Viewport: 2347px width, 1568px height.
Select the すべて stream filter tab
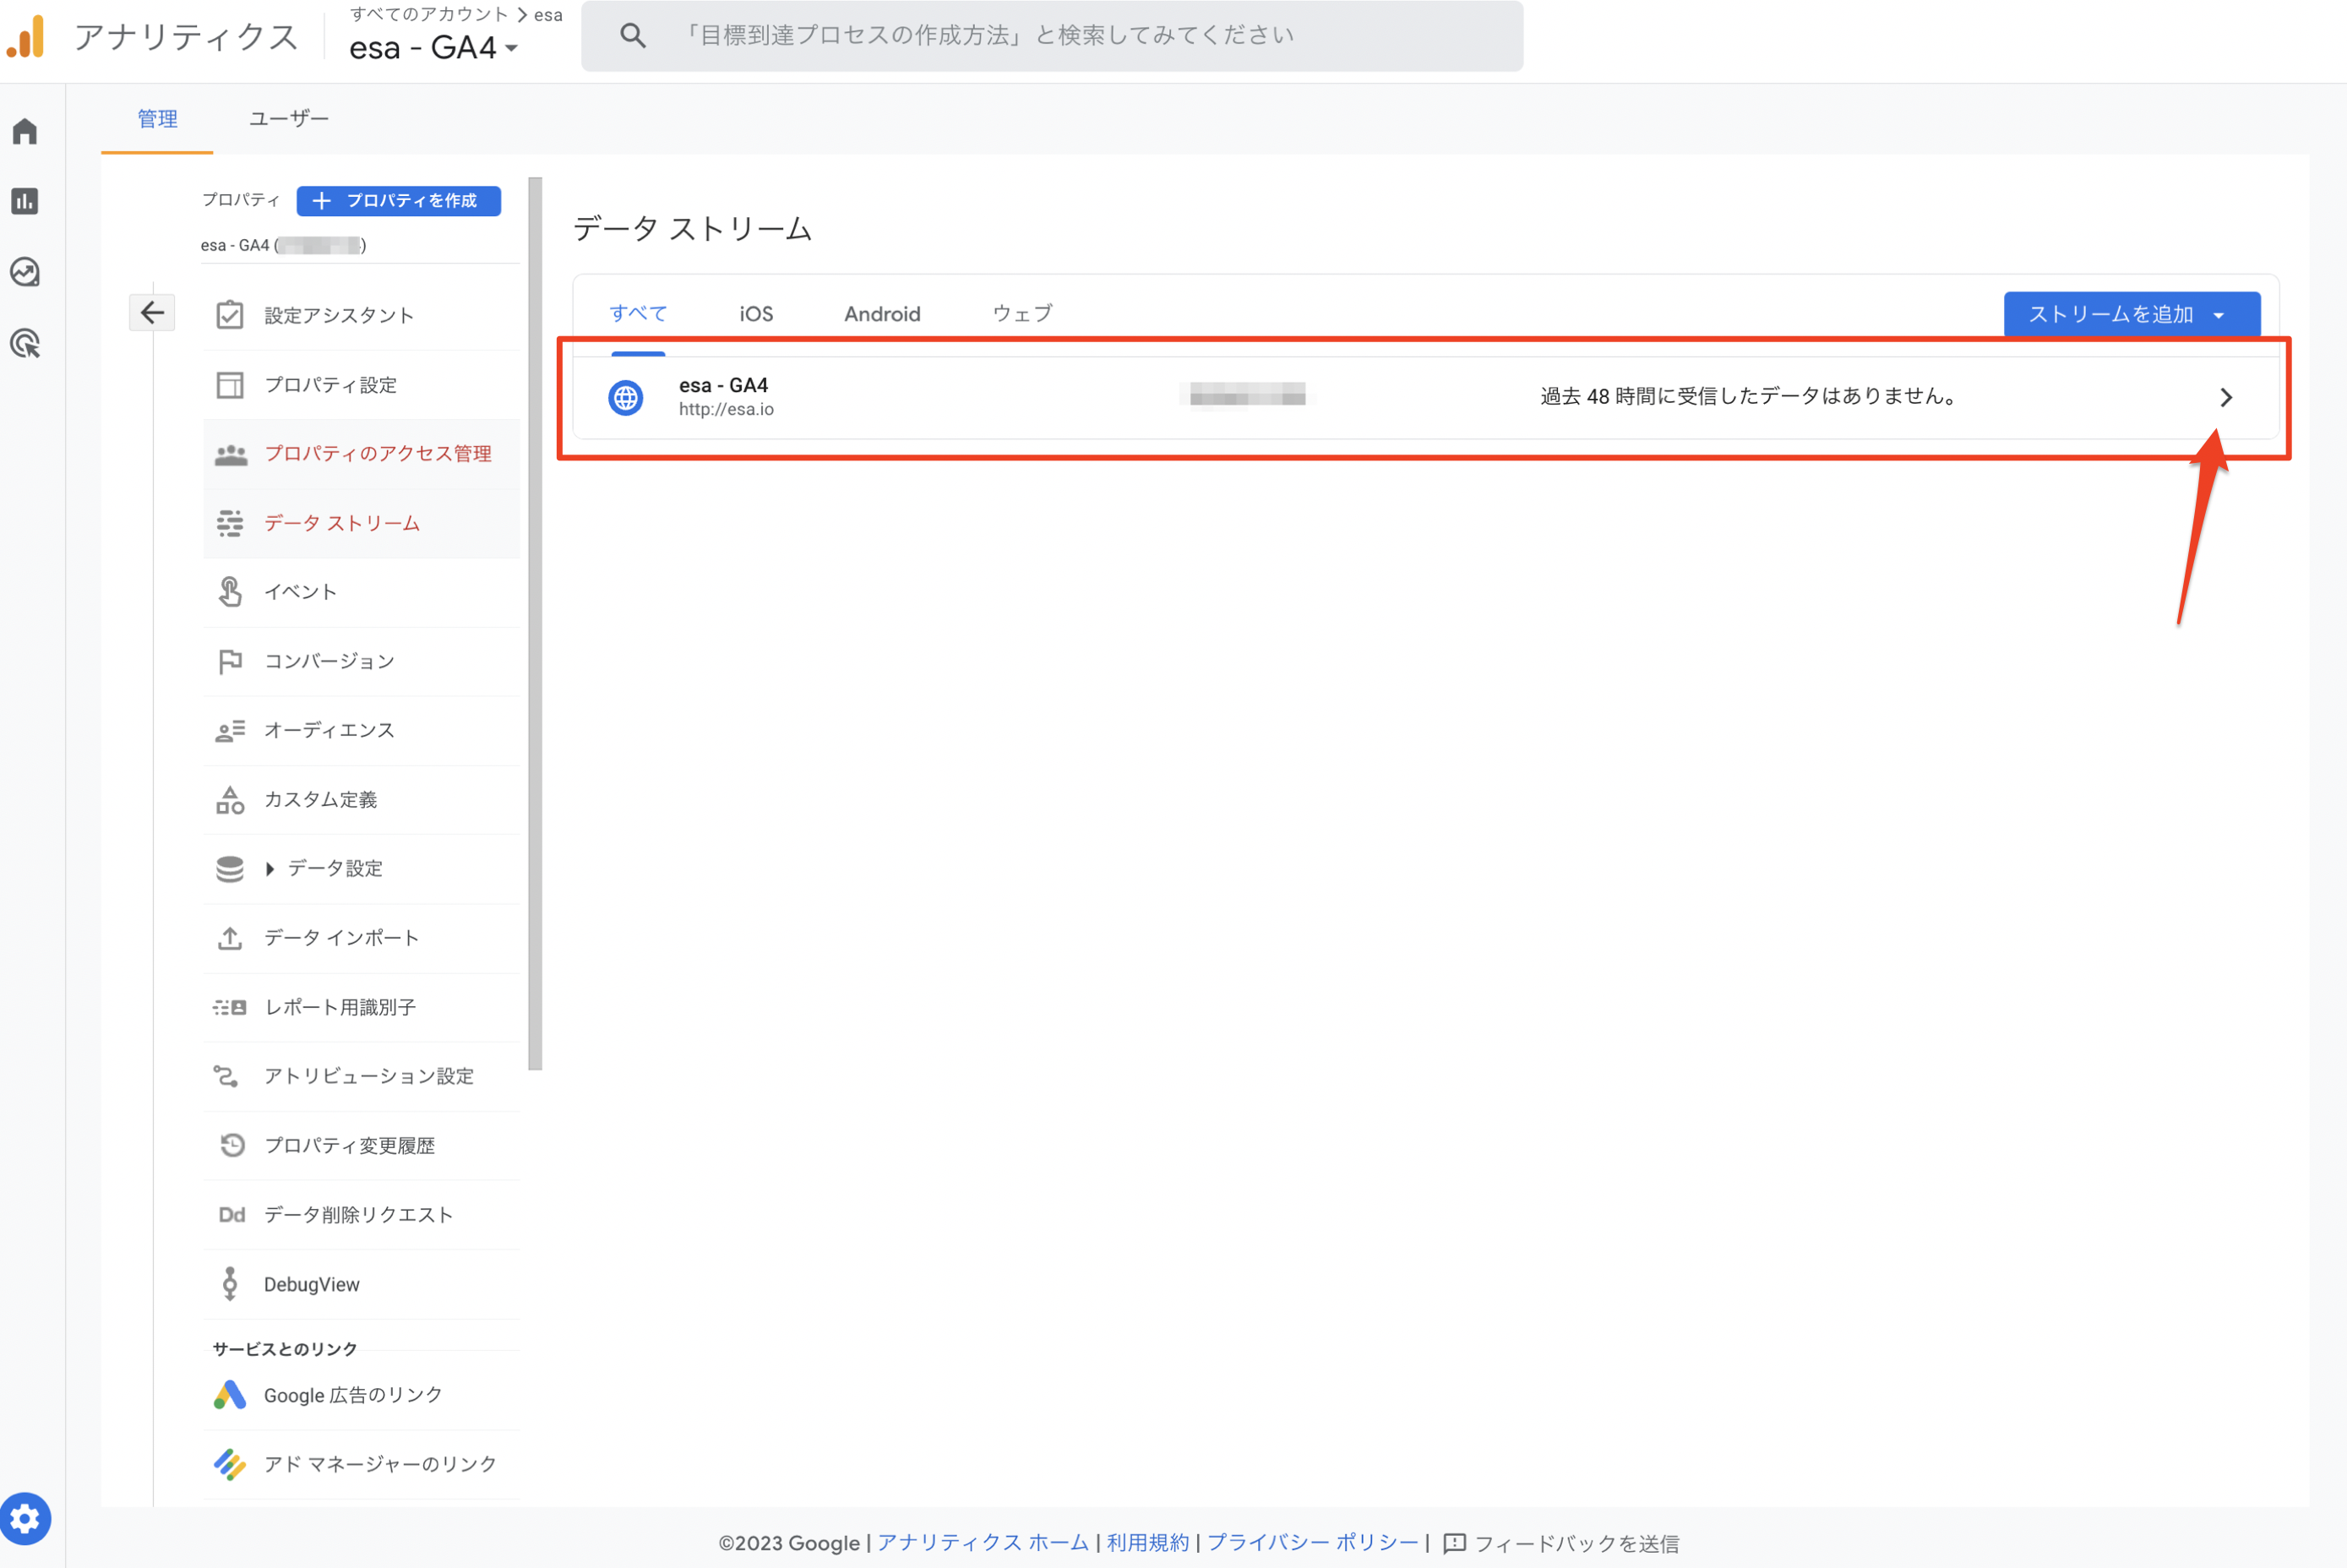click(638, 314)
